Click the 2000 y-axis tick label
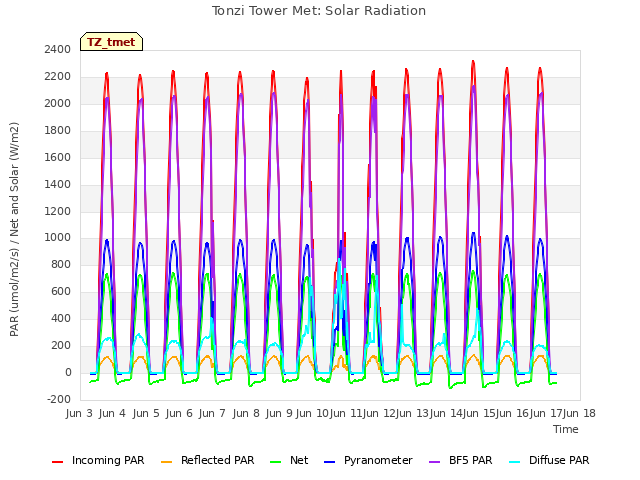640x480 pixels. (x=58, y=104)
